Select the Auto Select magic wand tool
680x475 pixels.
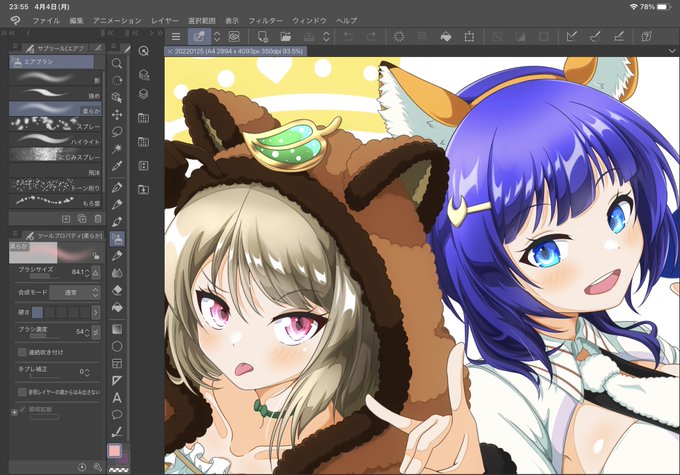coord(117,149)
